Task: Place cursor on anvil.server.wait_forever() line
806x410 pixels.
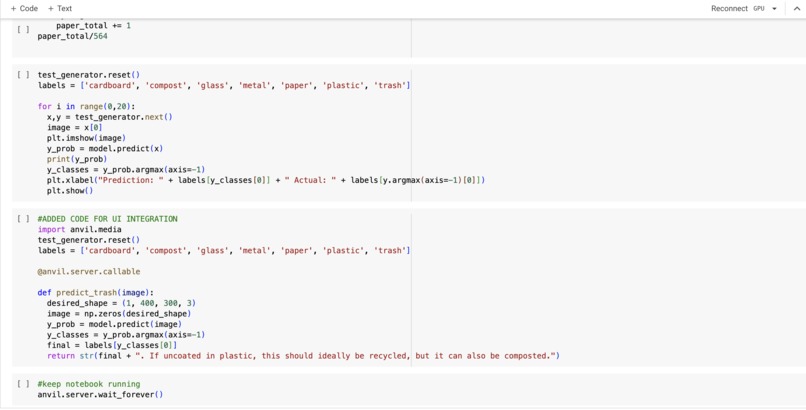Action: point(100,395)
